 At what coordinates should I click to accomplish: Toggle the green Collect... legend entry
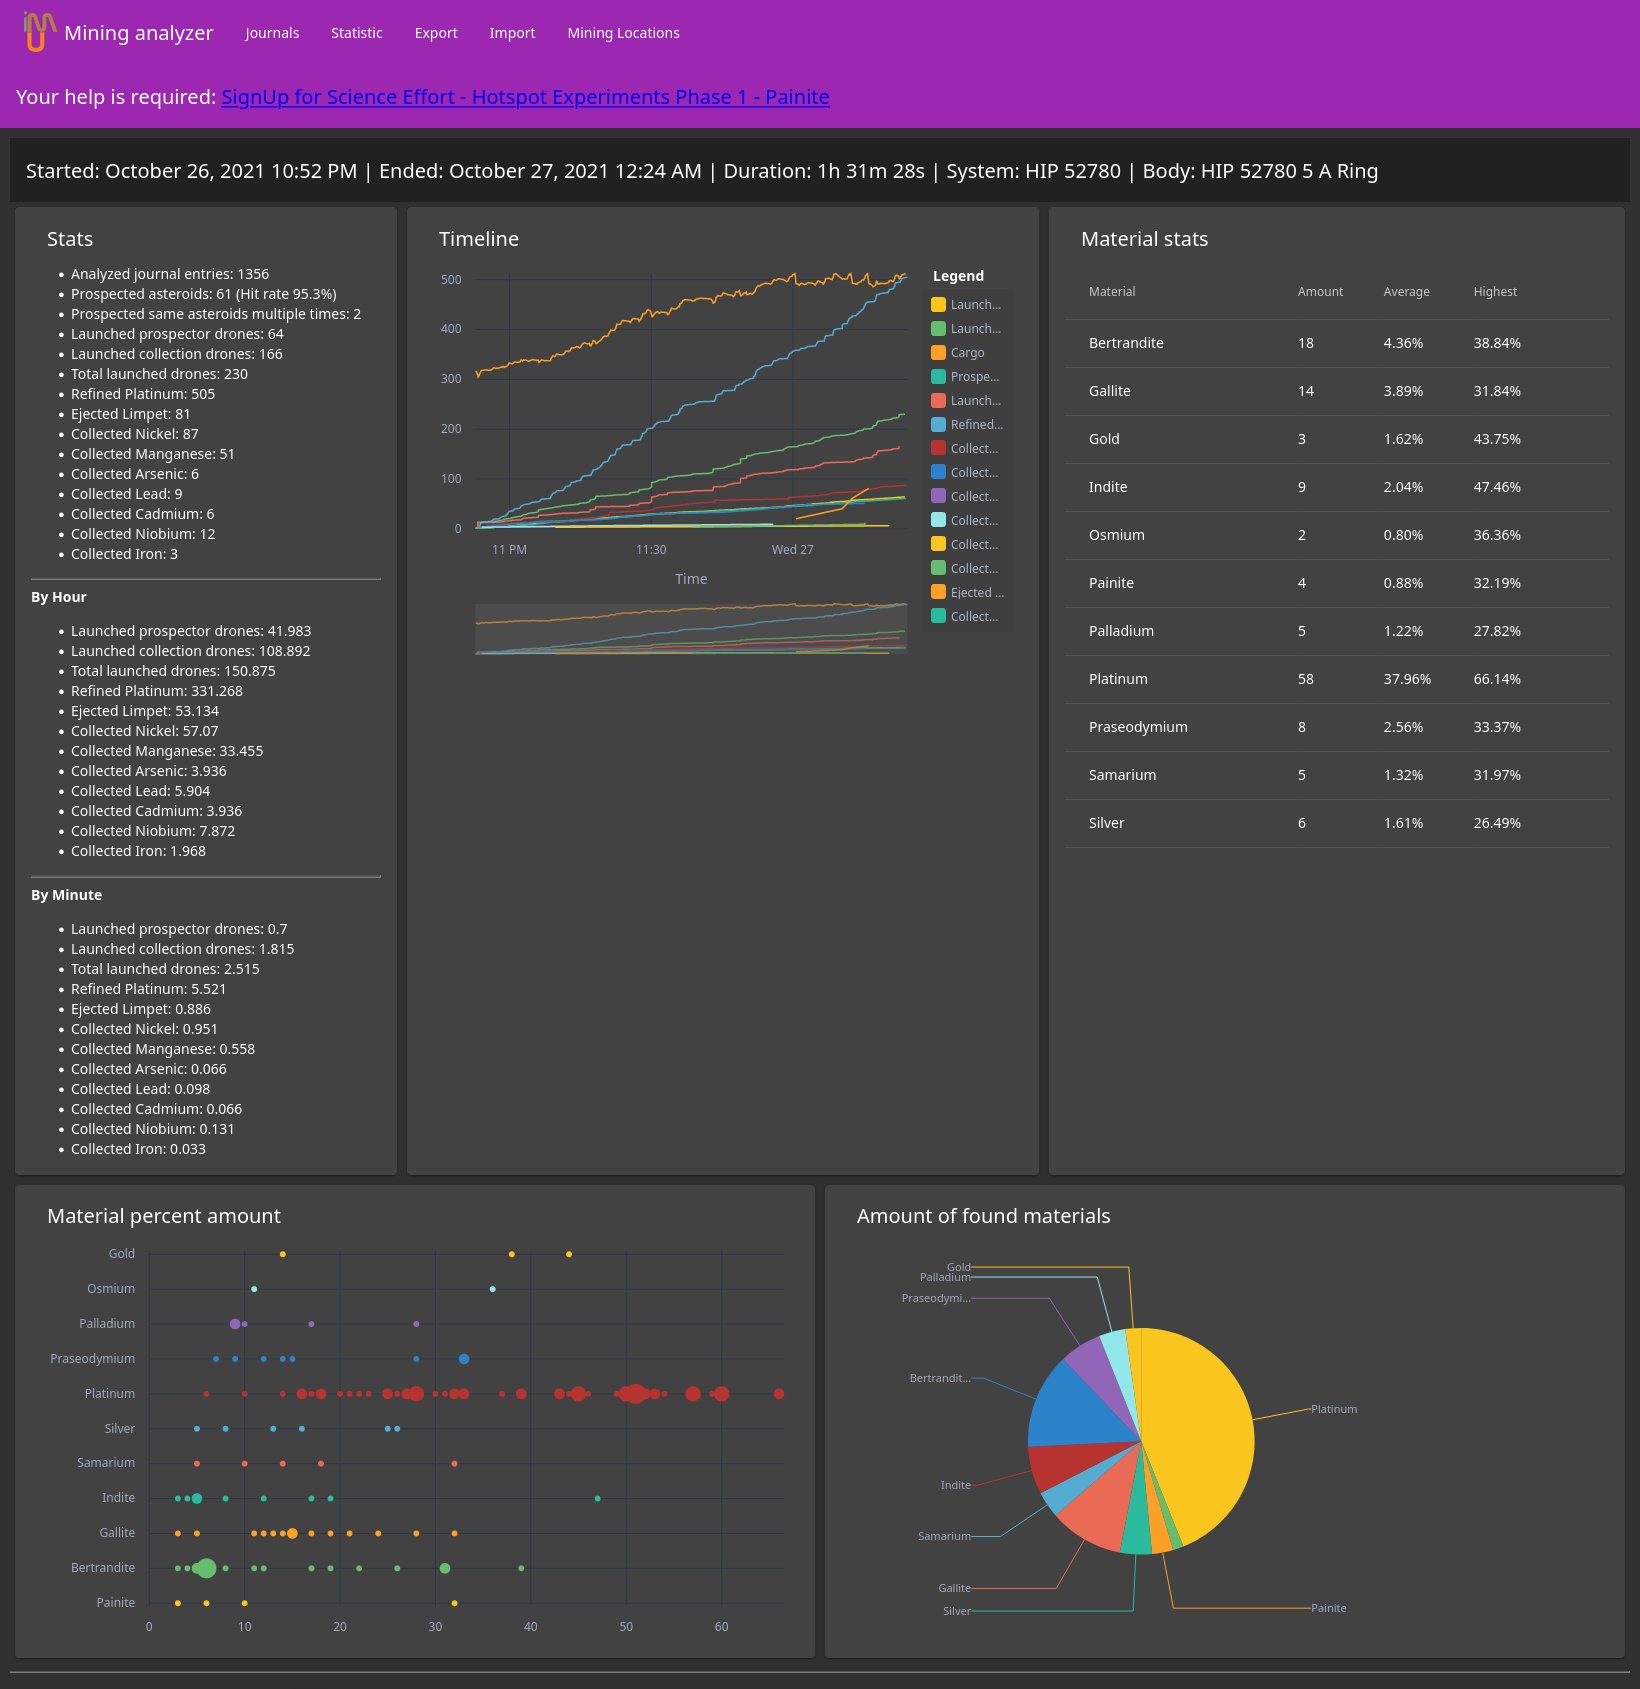966,569
